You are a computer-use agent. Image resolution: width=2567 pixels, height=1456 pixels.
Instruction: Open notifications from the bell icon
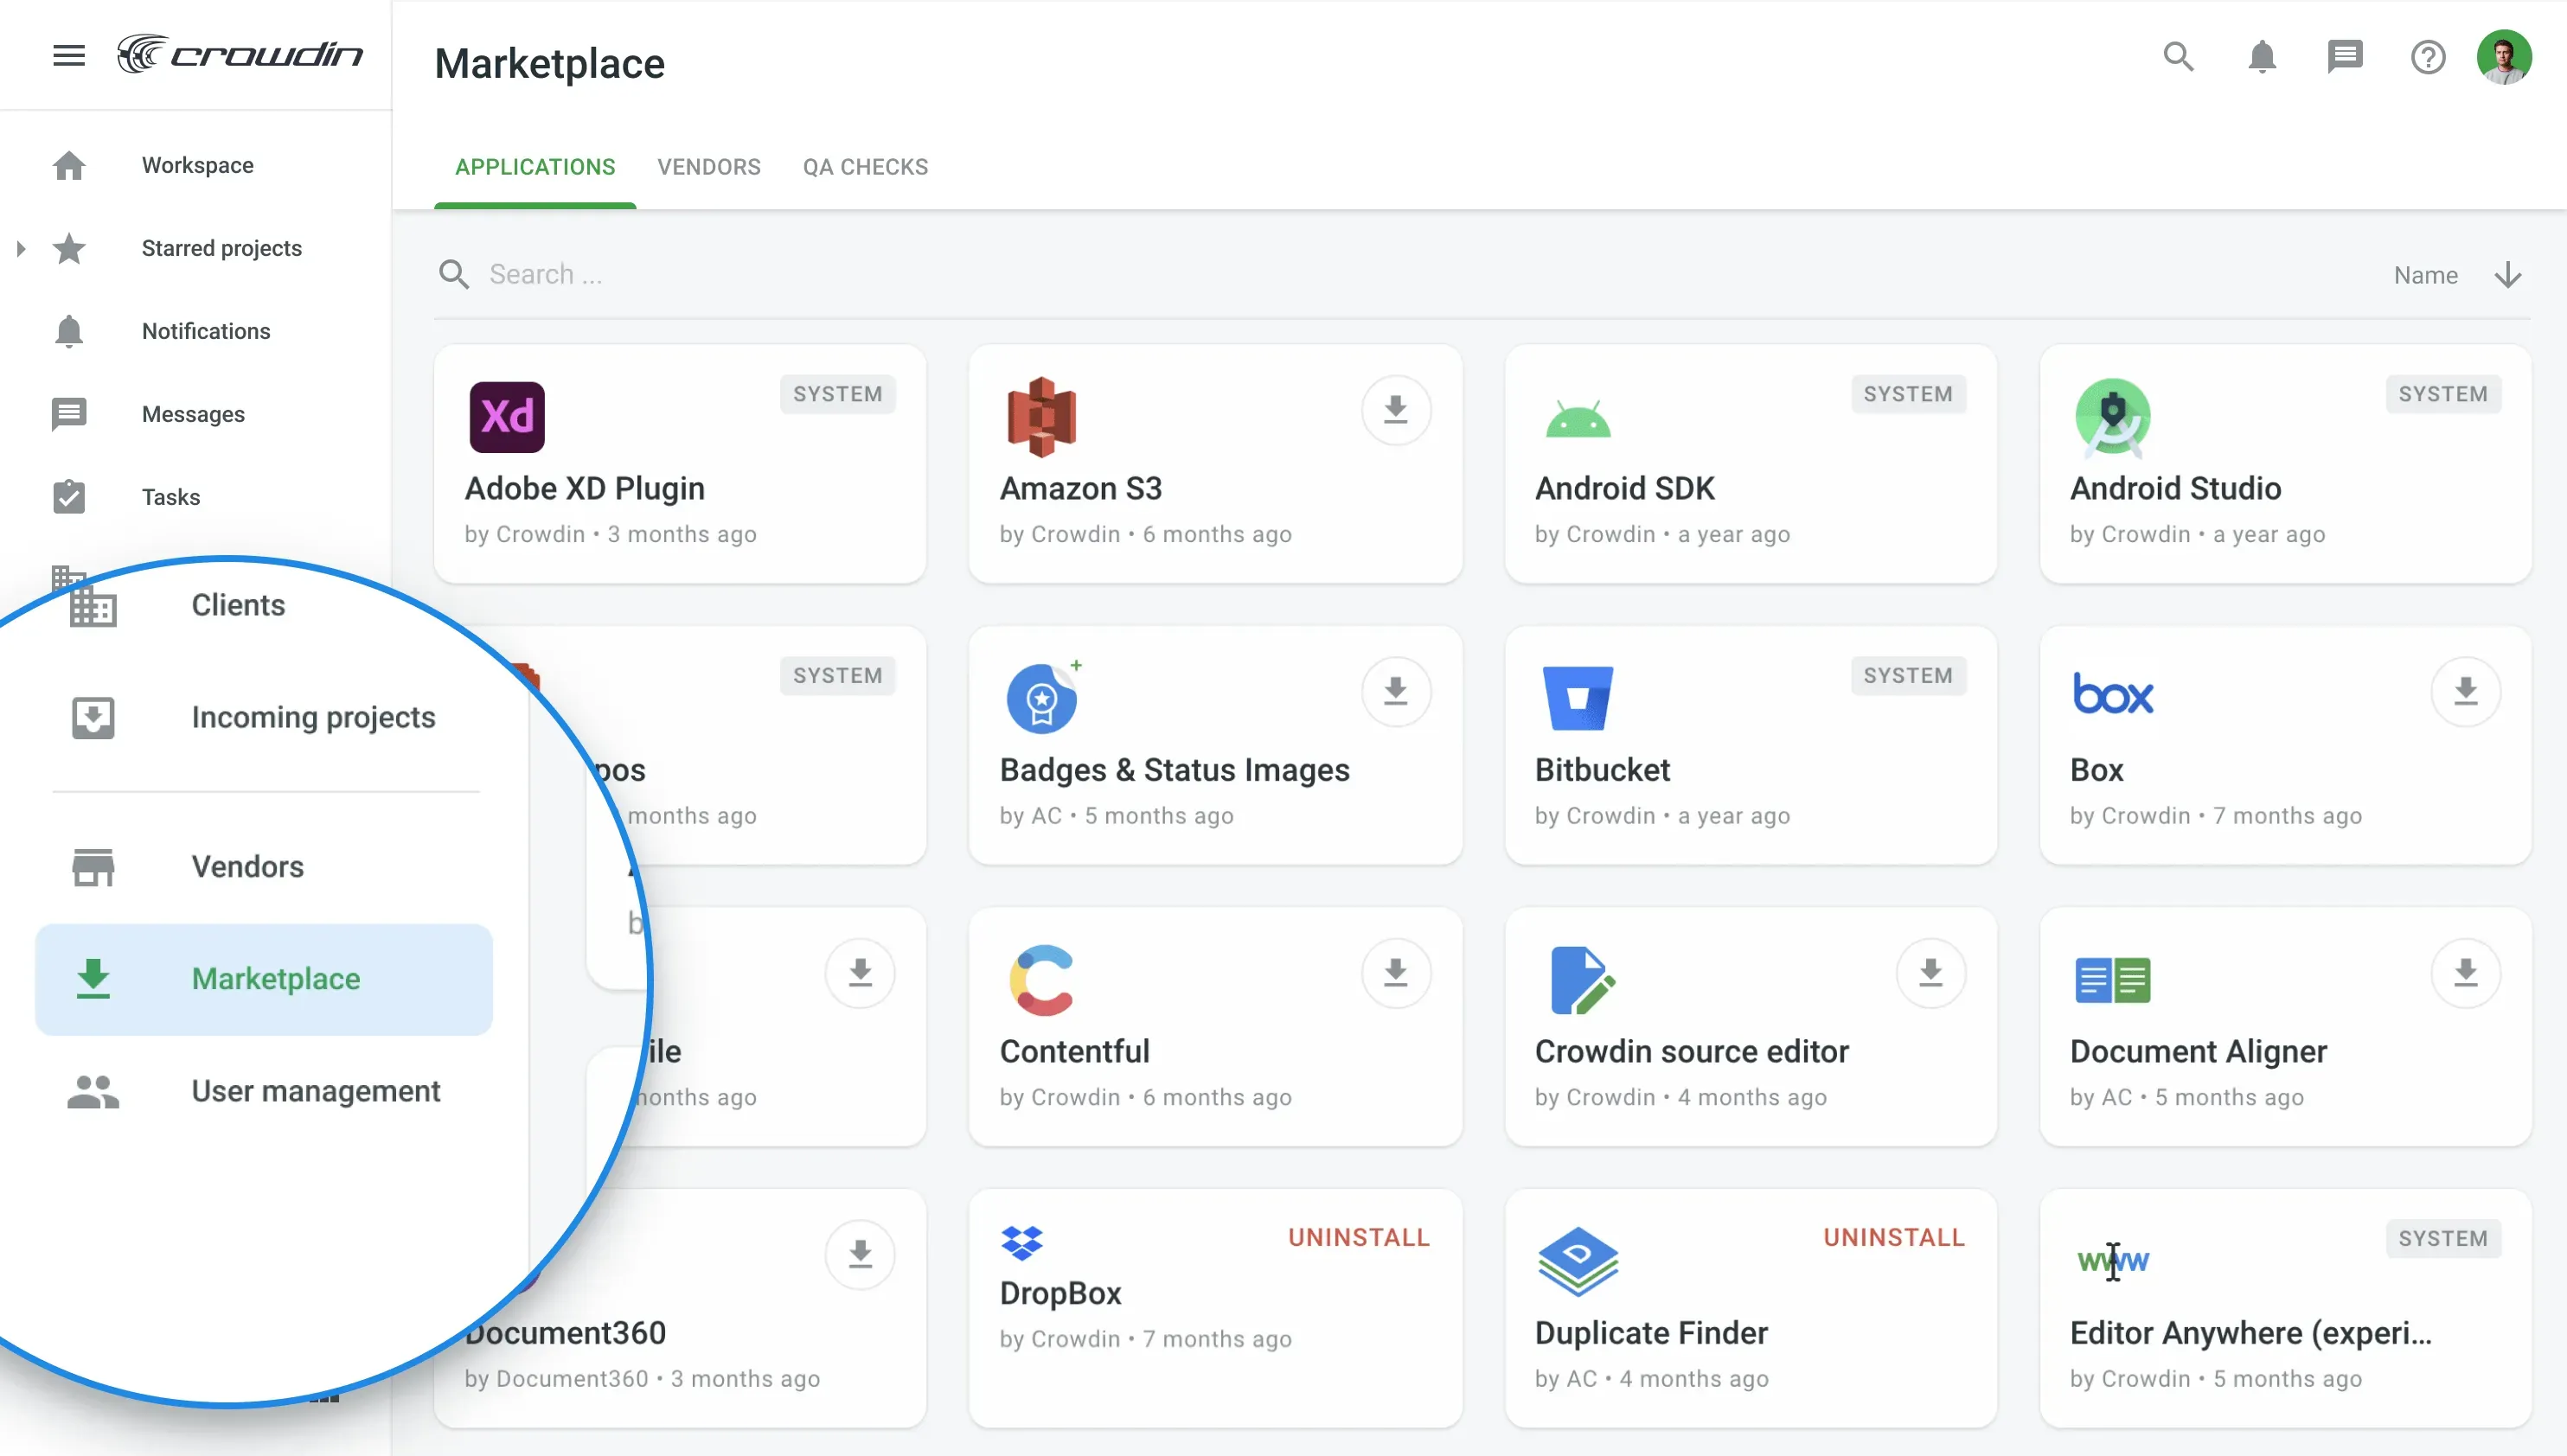(x=2262, y=57)
